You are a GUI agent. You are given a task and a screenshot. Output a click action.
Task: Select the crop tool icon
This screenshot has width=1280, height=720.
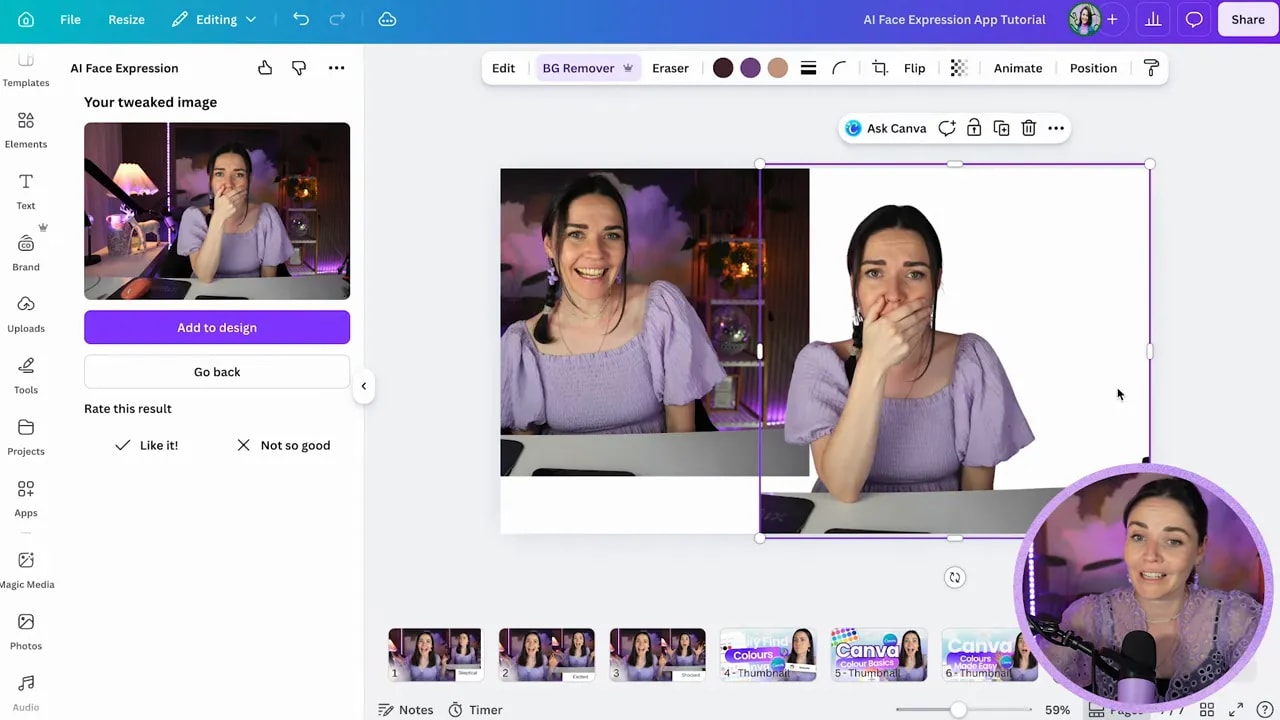[x=880, y=68]
